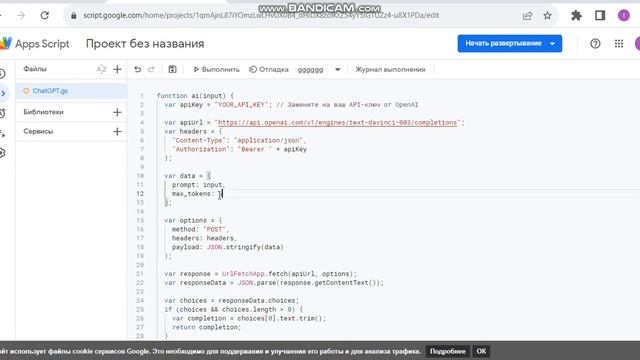
Task: Bookmark this page with the star icon
Action: pyautogui.click(x=547, y=16)
